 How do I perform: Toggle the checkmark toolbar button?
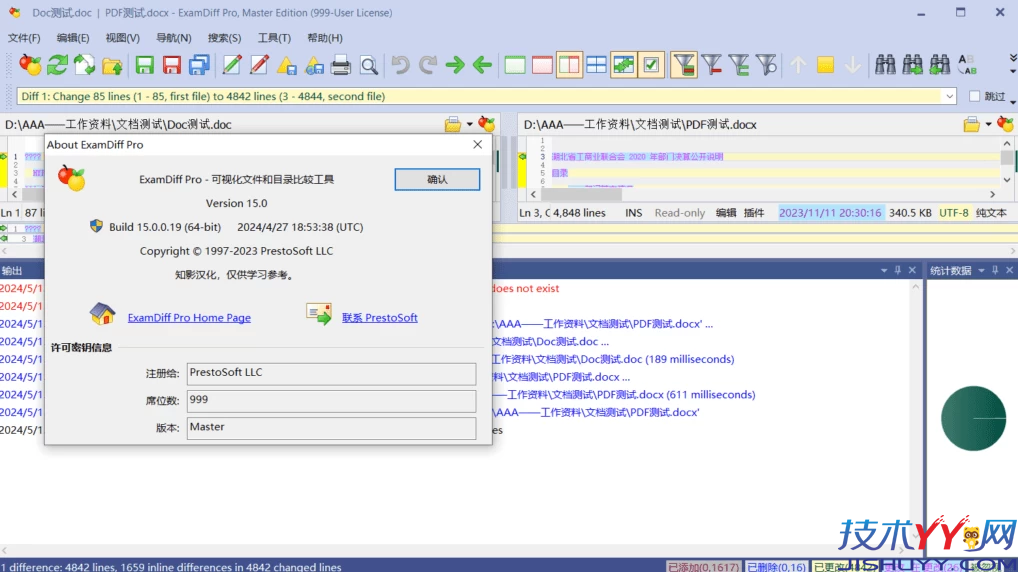[651, 65]
